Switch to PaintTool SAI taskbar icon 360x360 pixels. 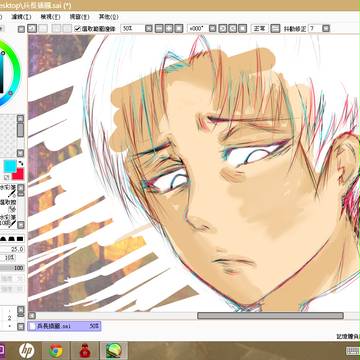click(x=113, y=350)
